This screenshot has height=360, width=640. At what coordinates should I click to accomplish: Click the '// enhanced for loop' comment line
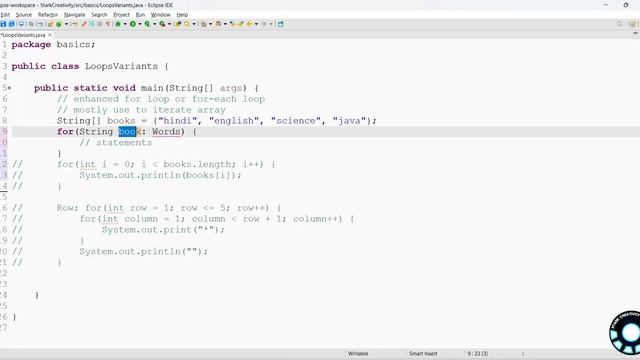point(161,99)
